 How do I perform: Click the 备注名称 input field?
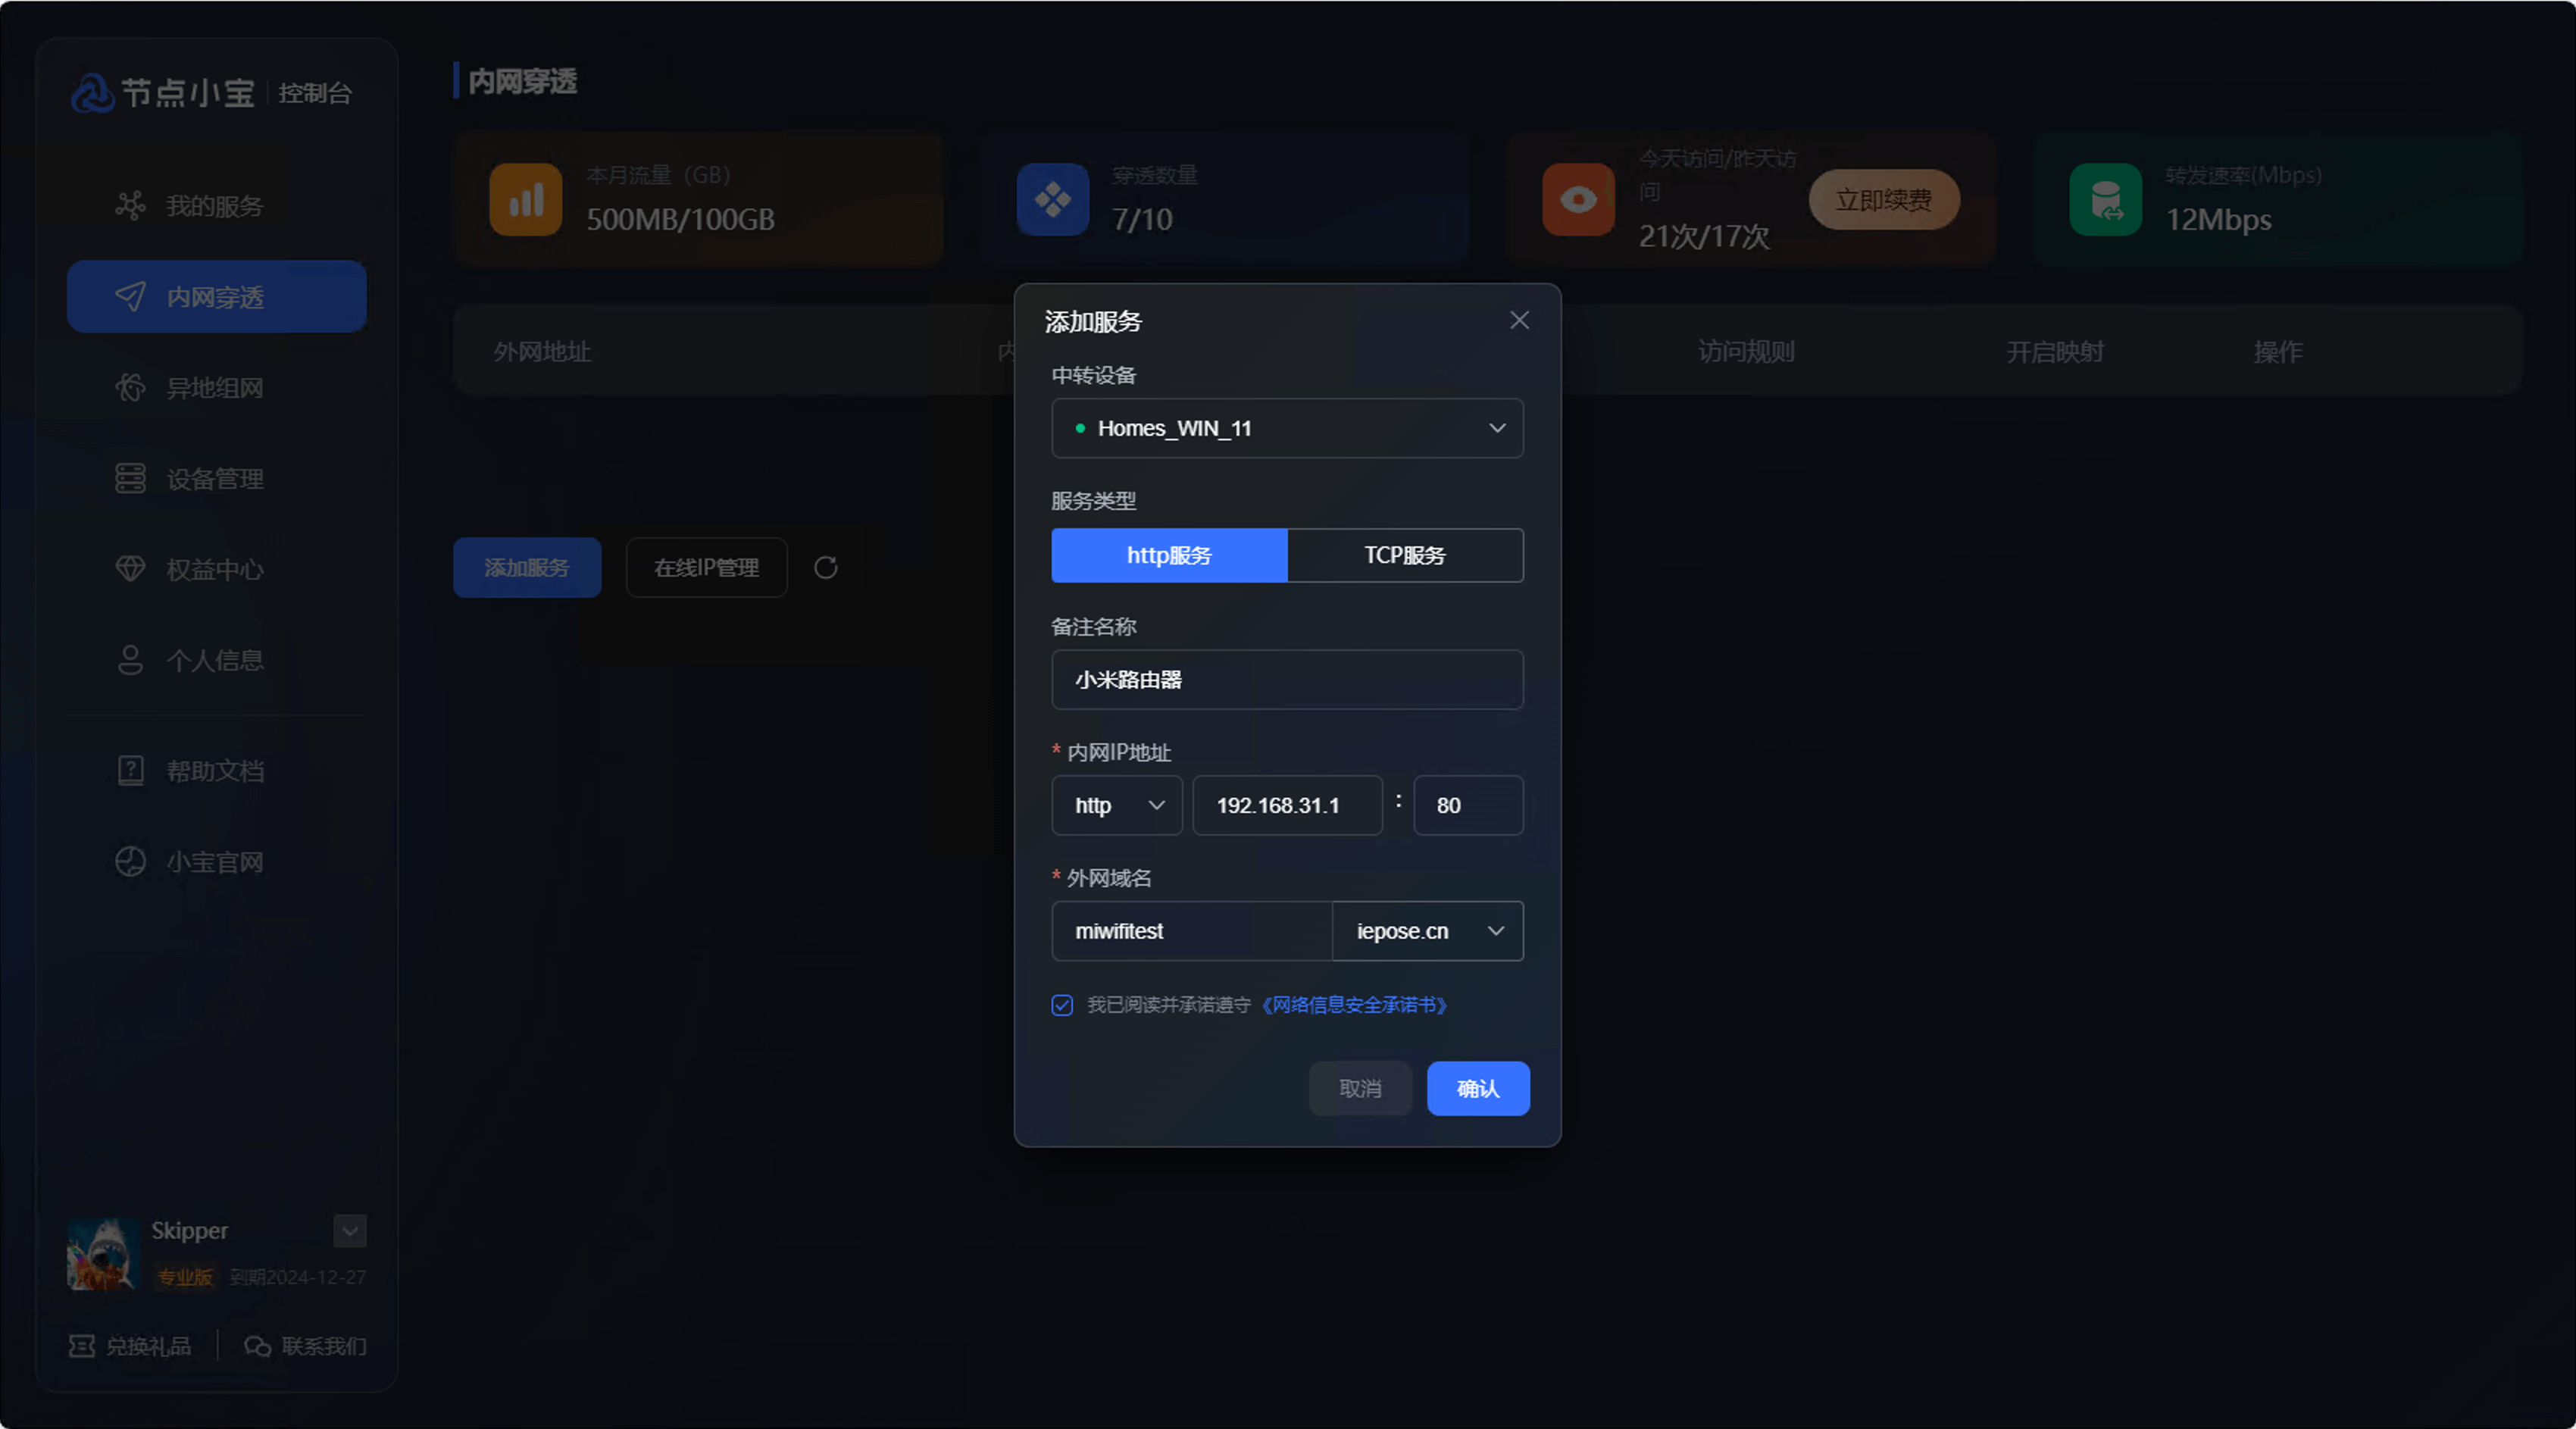[x=1288, y=680]
